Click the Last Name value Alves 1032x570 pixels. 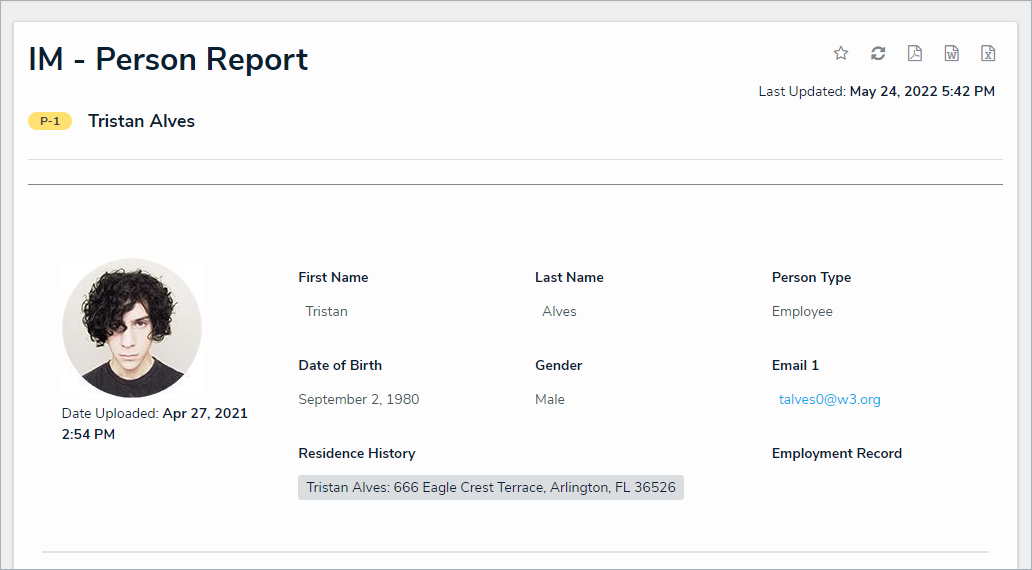559,311
